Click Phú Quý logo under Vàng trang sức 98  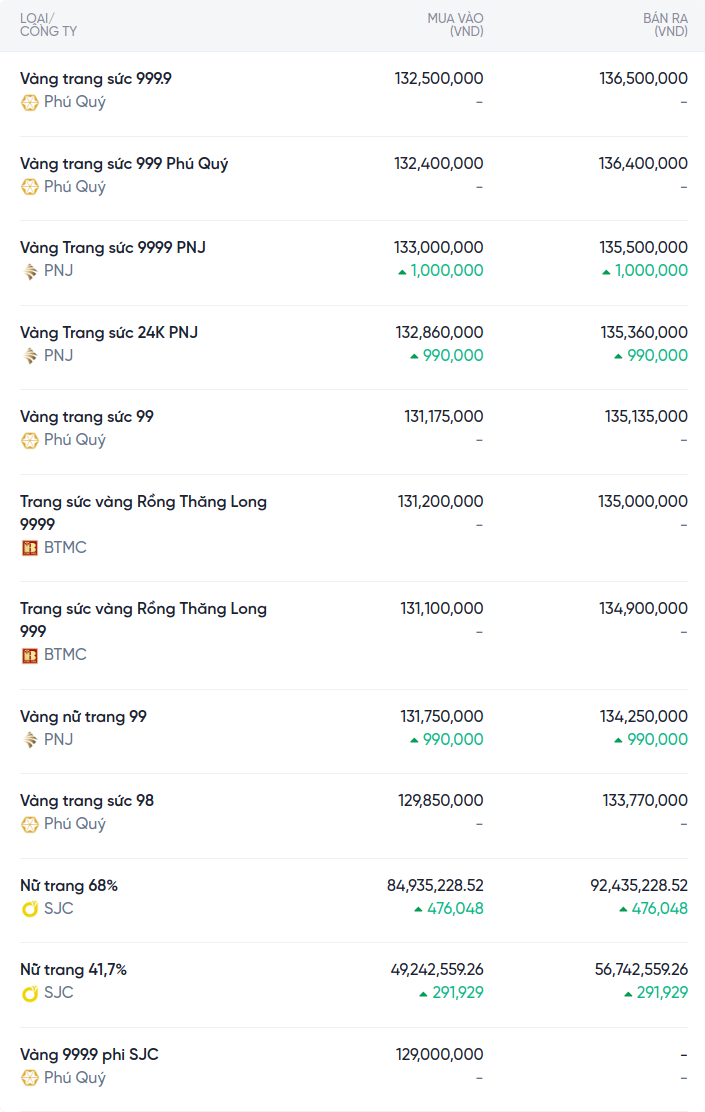pos(30,824)
